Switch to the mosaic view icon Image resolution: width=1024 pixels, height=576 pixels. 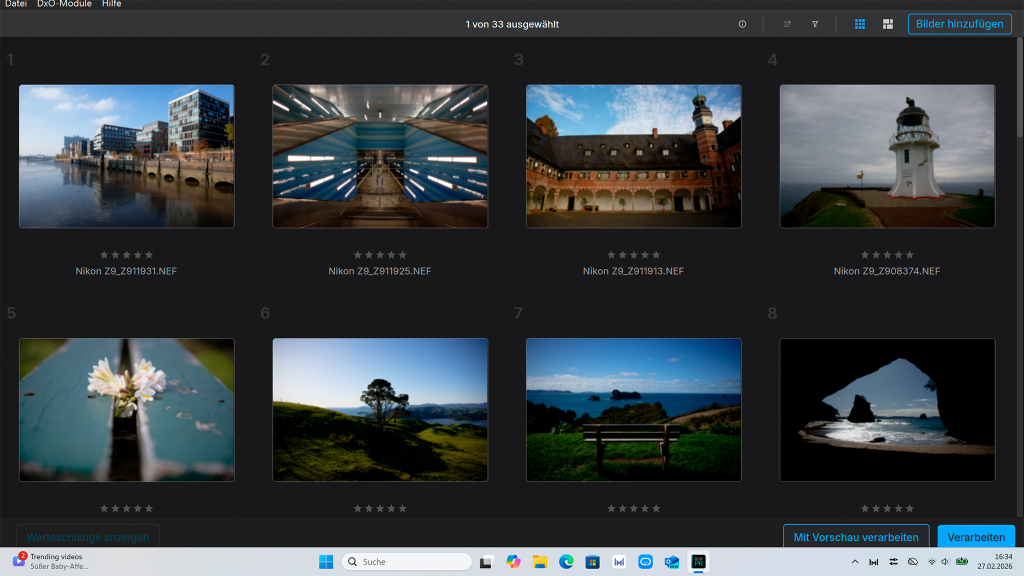tap(887, 23)
